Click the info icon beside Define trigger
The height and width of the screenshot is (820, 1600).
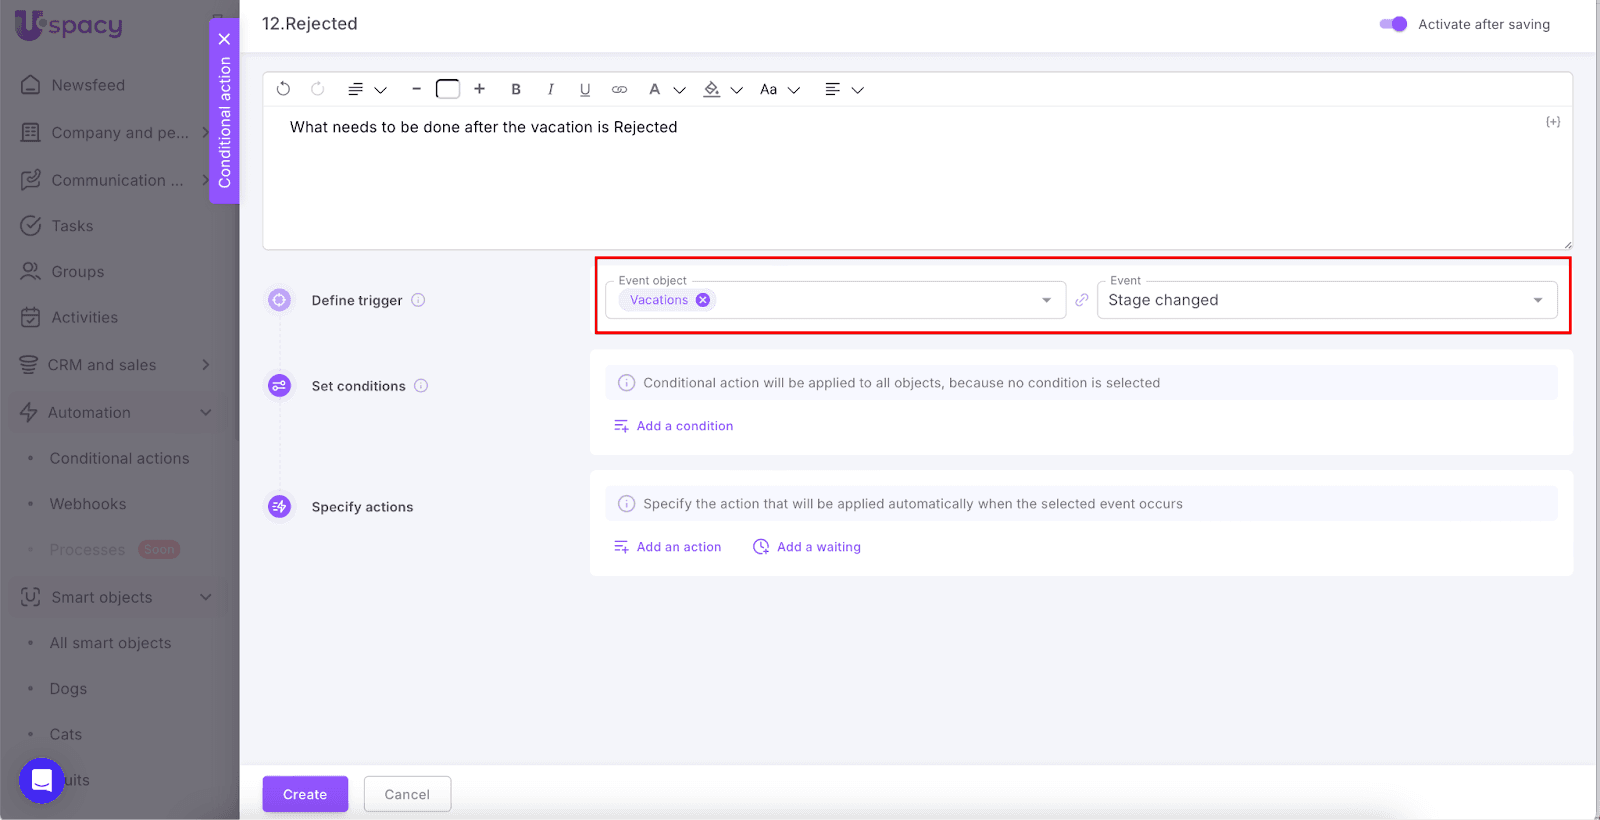tap(418, 300)
